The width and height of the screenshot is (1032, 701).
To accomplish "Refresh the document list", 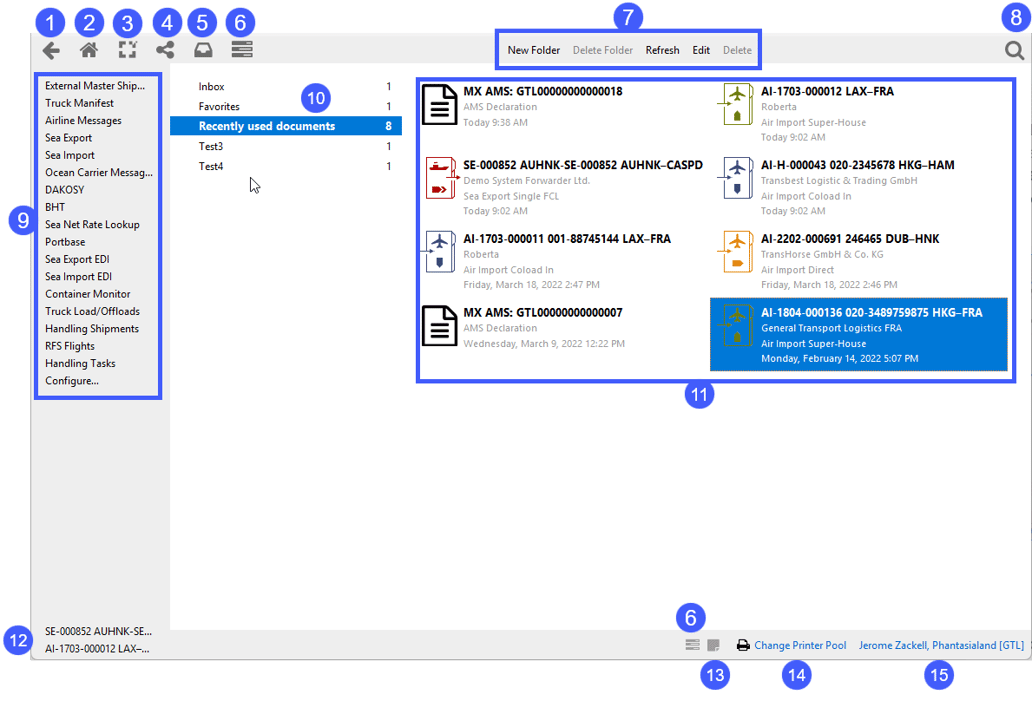I will pos(662,50).
